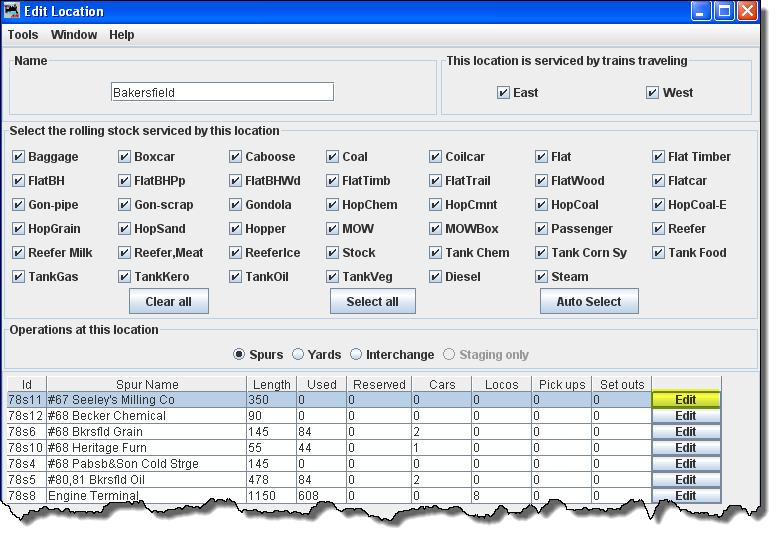Click the Bakersfield name text field
The height and width of the screenshot is (544, 777).
(x=222, y=92)
